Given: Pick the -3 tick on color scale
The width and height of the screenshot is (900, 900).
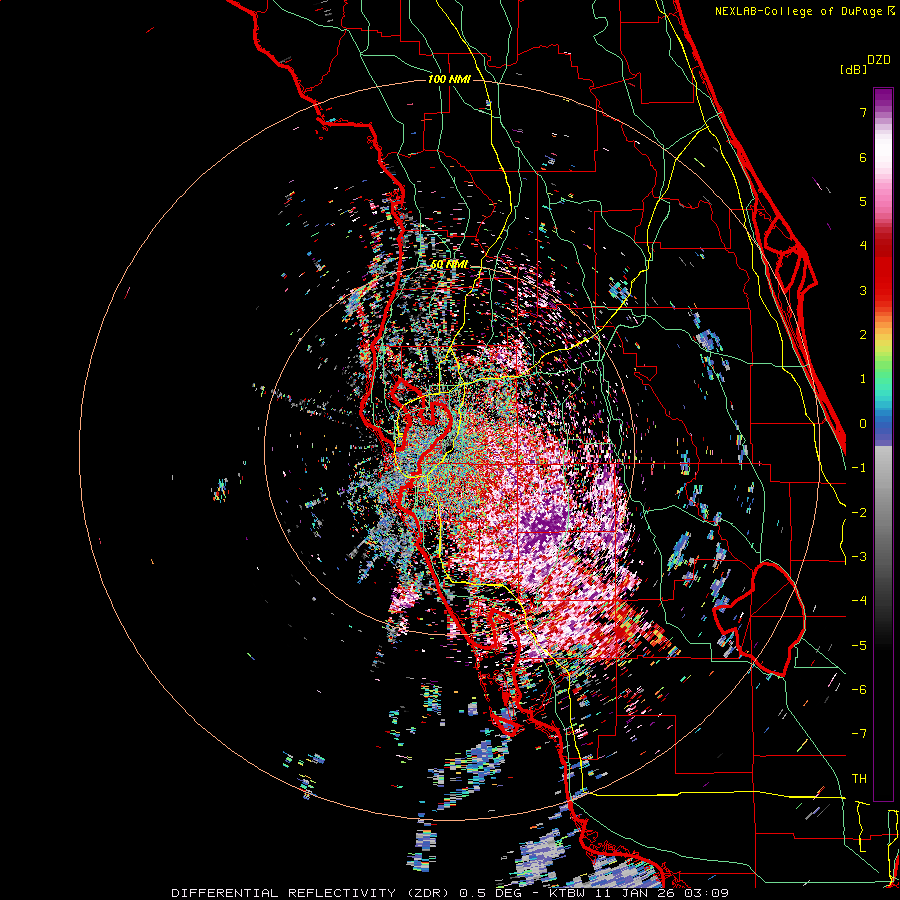Looking at the screenshot, I should (859, 557).
